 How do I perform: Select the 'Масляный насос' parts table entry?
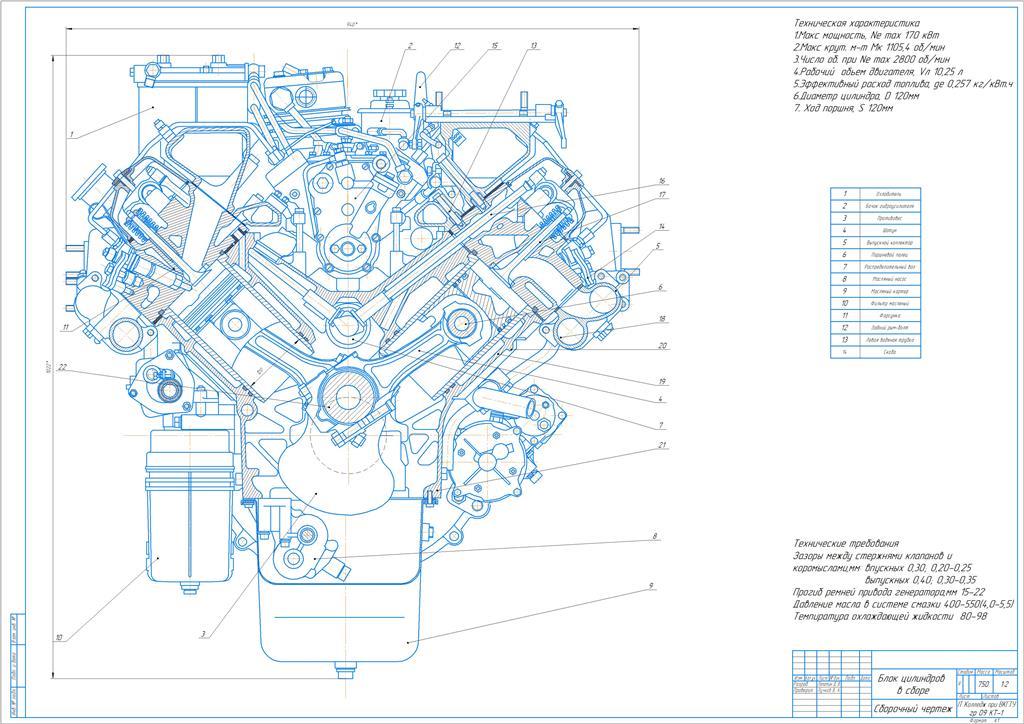[x=875, y=279]
